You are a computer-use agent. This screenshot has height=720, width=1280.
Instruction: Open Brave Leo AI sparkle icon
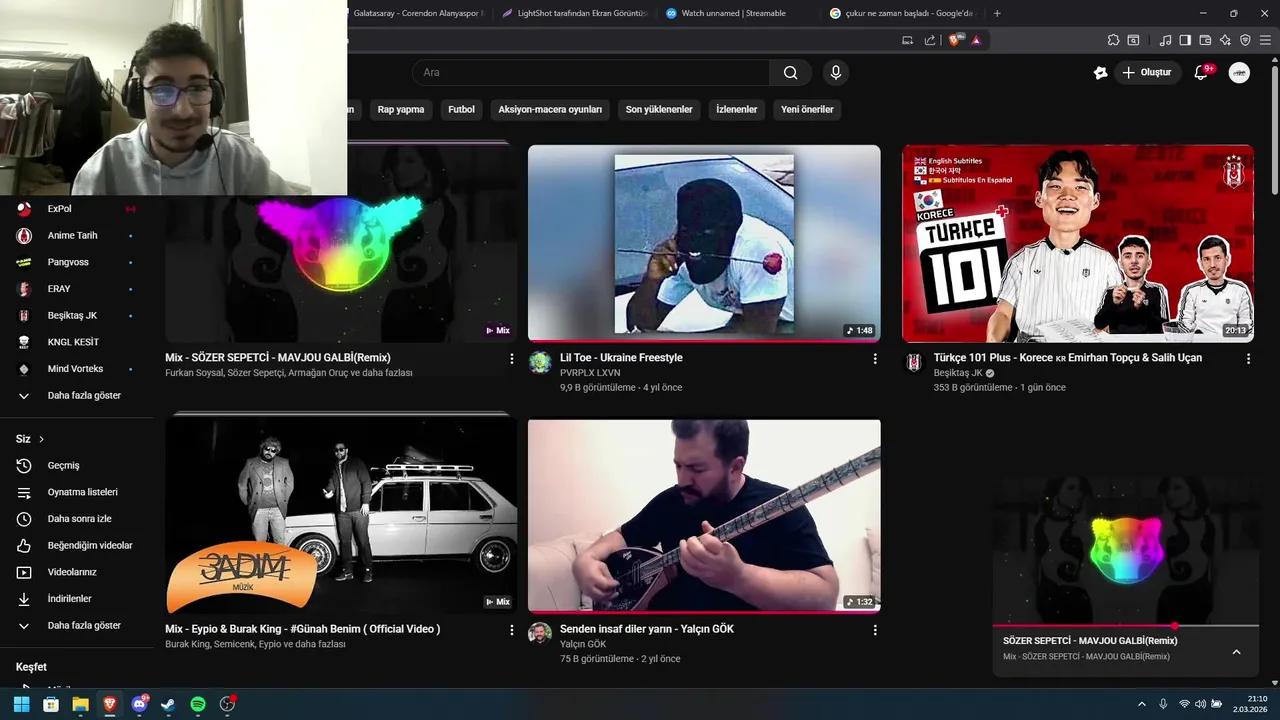pos(1225,40)
